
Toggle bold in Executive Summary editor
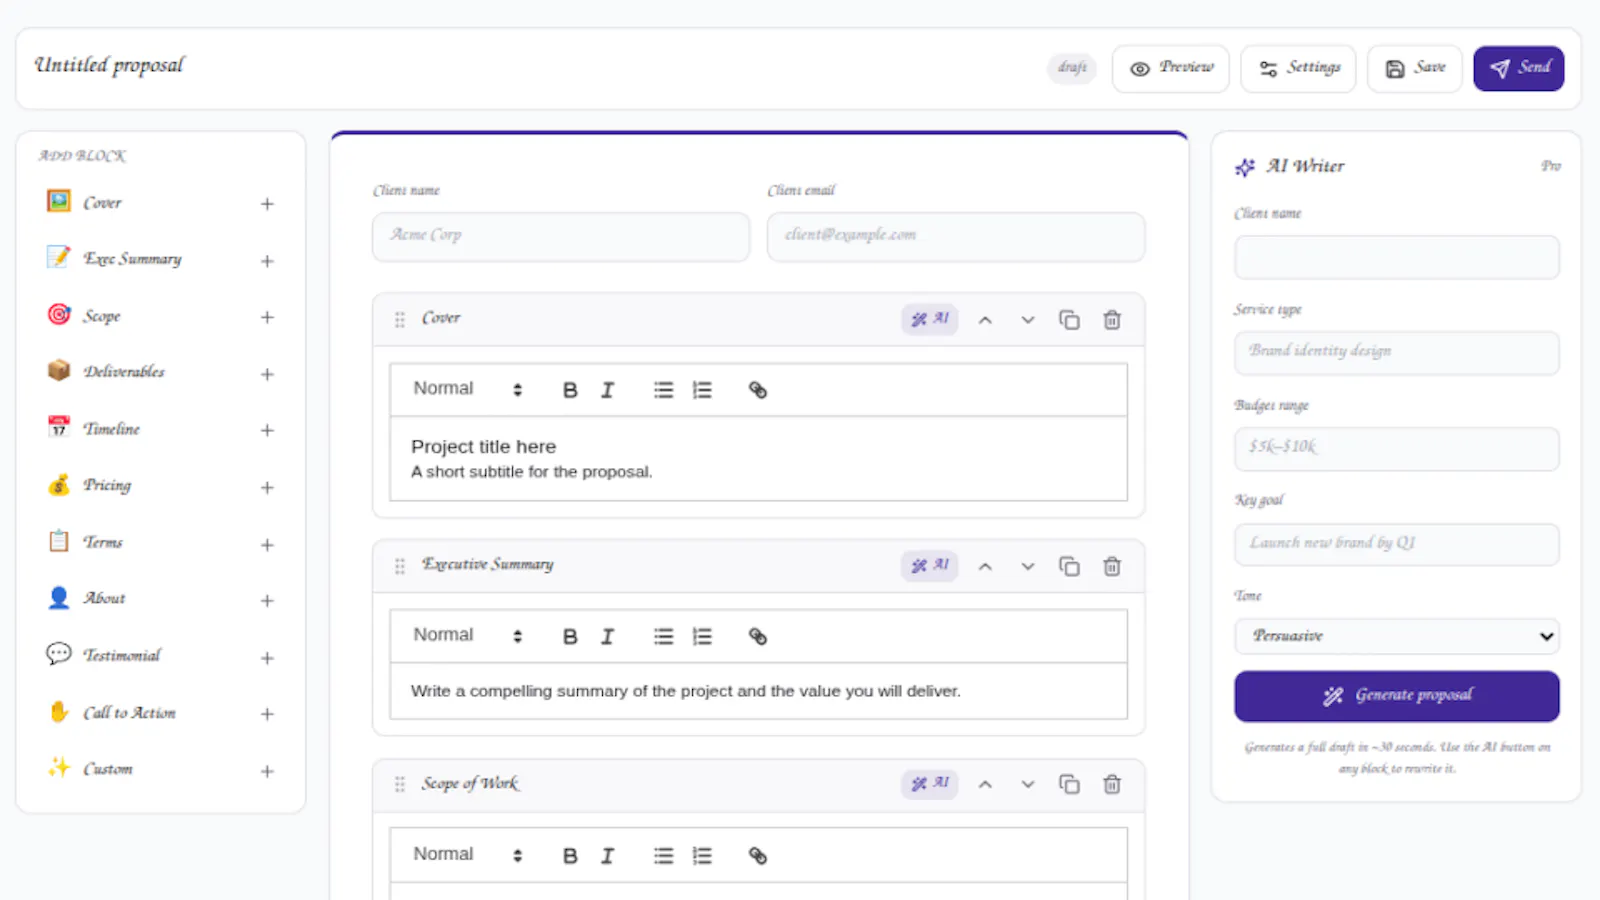coord(570,637)
